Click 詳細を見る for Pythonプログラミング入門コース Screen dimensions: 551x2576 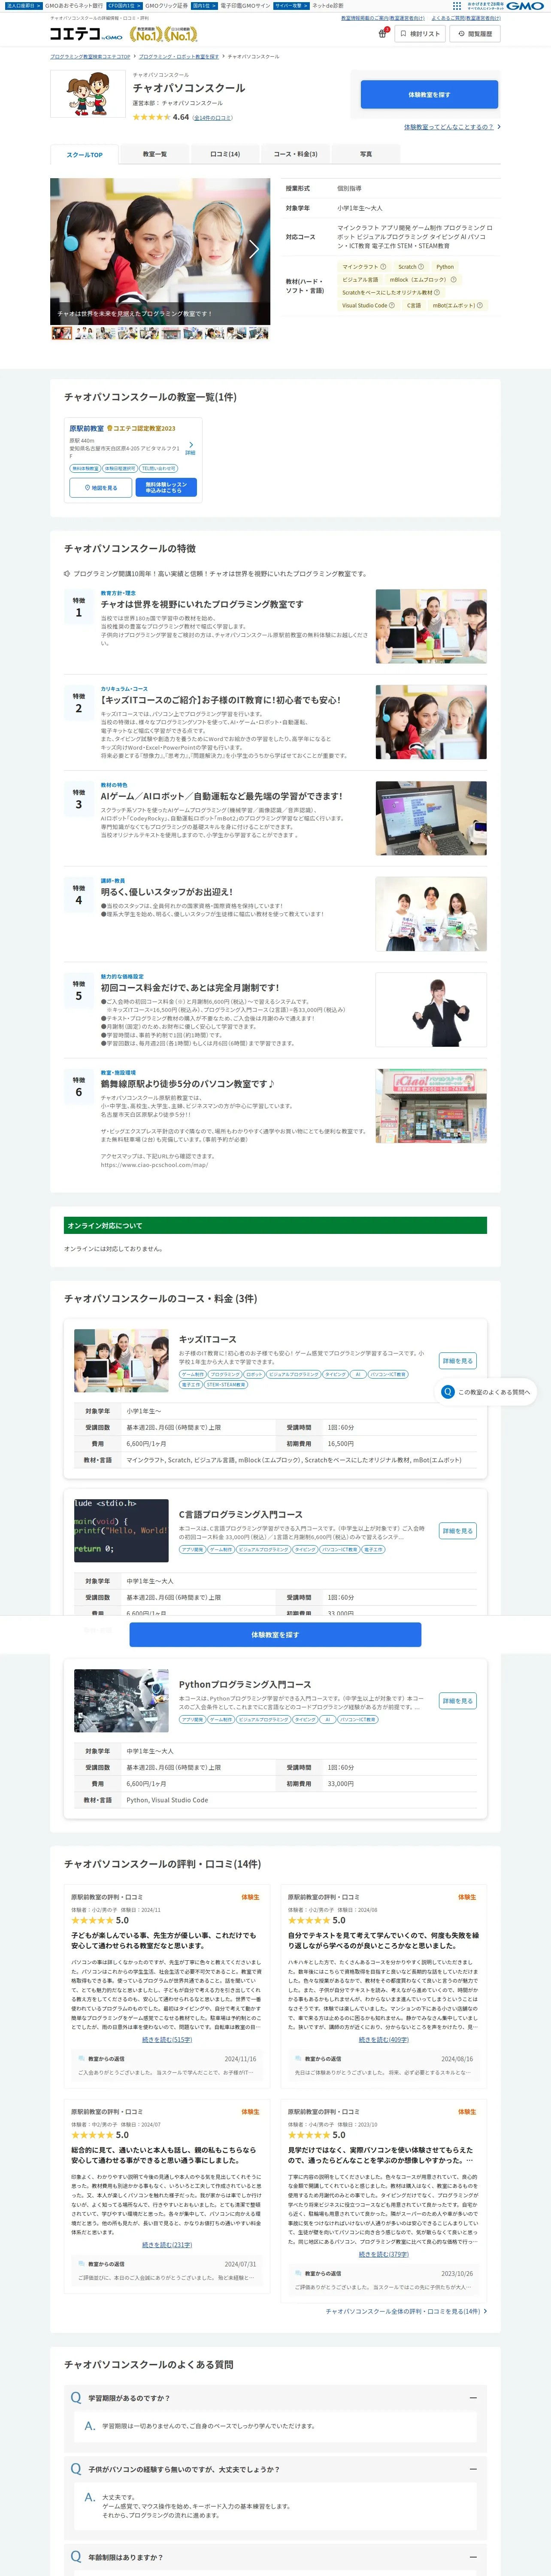[458, 1701]
